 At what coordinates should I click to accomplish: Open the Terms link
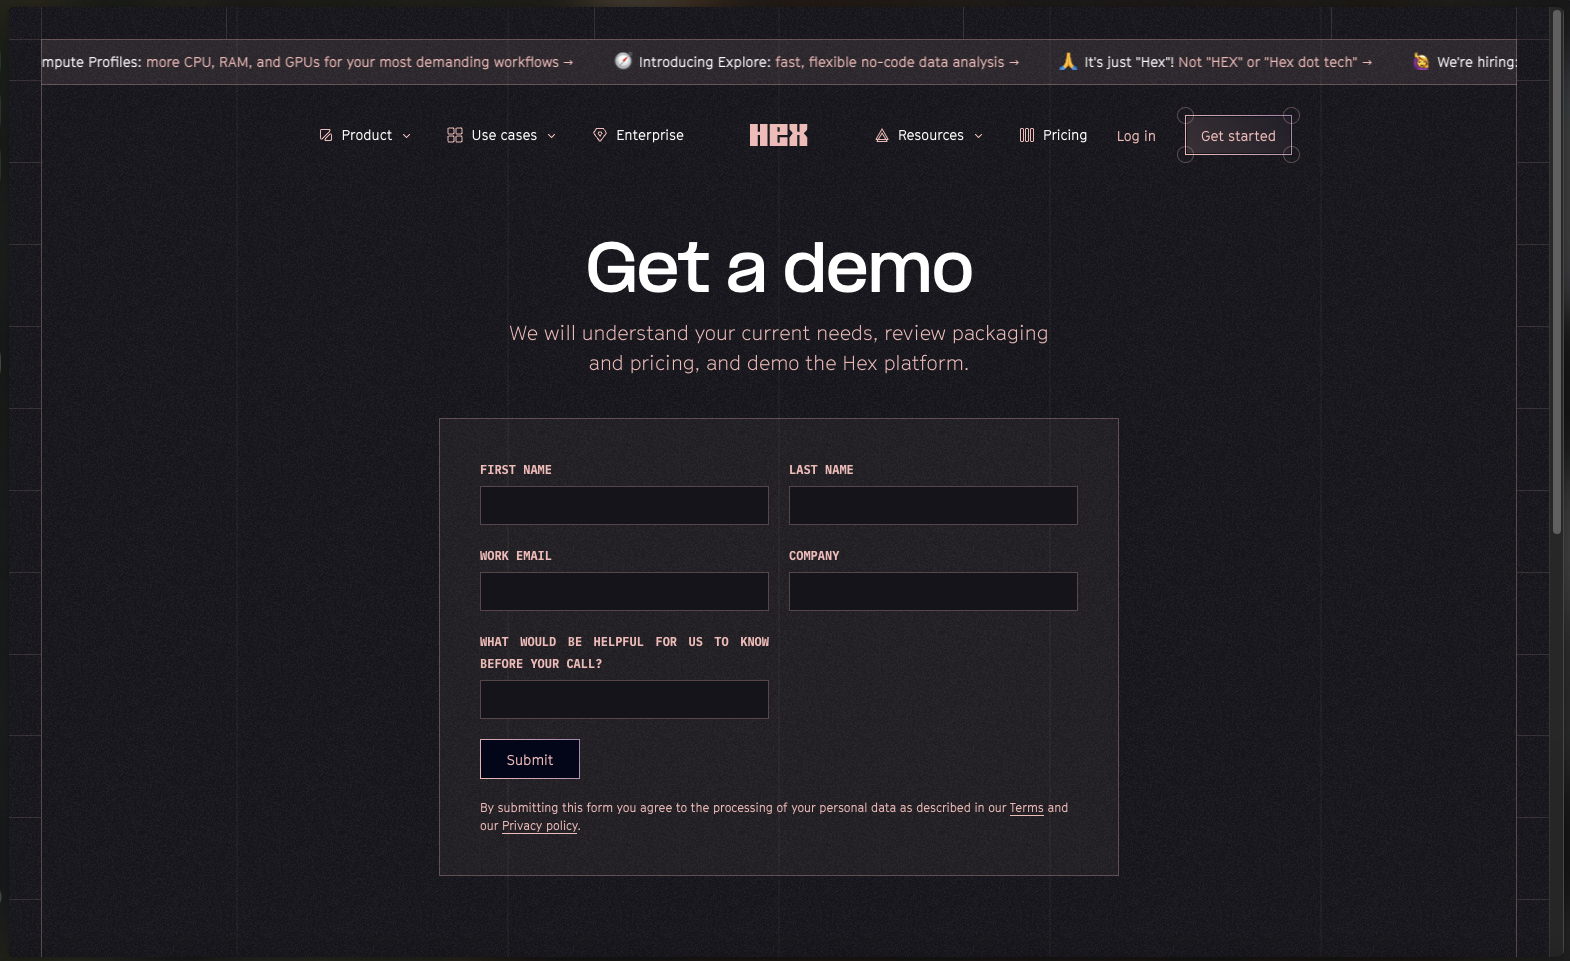[1026, 808]
